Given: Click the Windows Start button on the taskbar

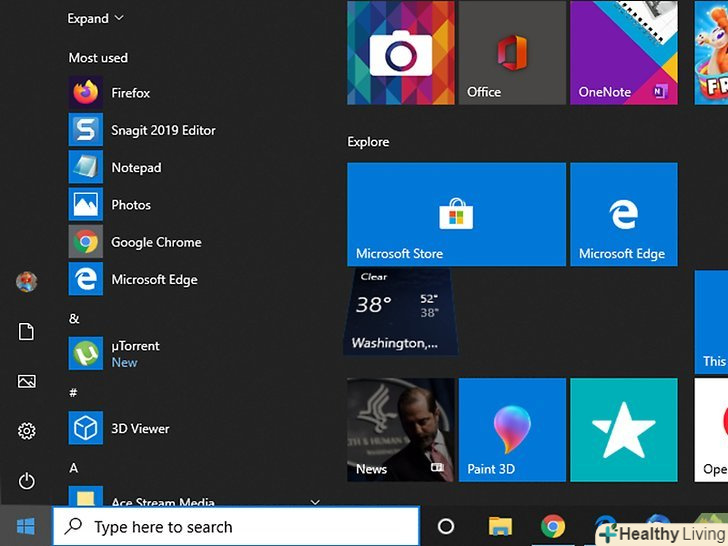Looking at the screenshot, I should tap(26, 526).
